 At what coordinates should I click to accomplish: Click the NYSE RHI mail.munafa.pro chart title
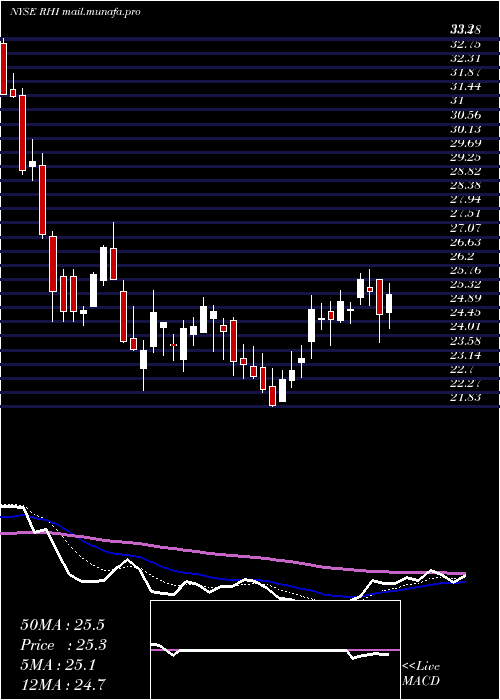click(x=75, y=12)
